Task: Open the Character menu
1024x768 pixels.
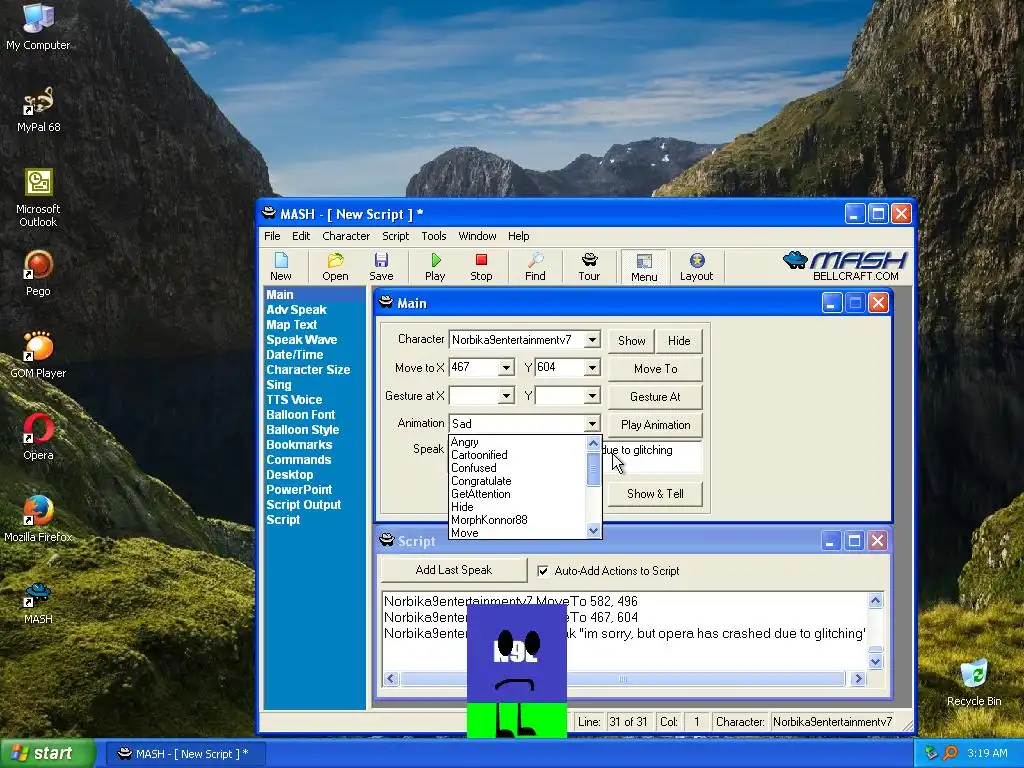Action: (346, 236)
